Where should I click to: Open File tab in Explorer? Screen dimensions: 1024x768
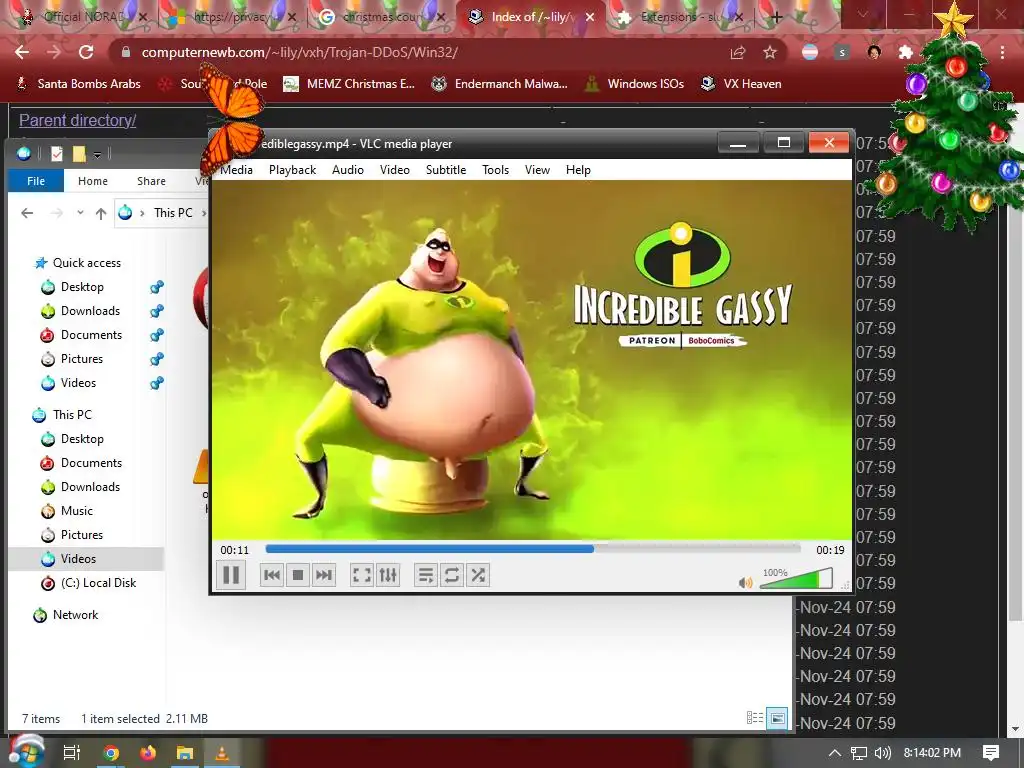click(36, 181)
